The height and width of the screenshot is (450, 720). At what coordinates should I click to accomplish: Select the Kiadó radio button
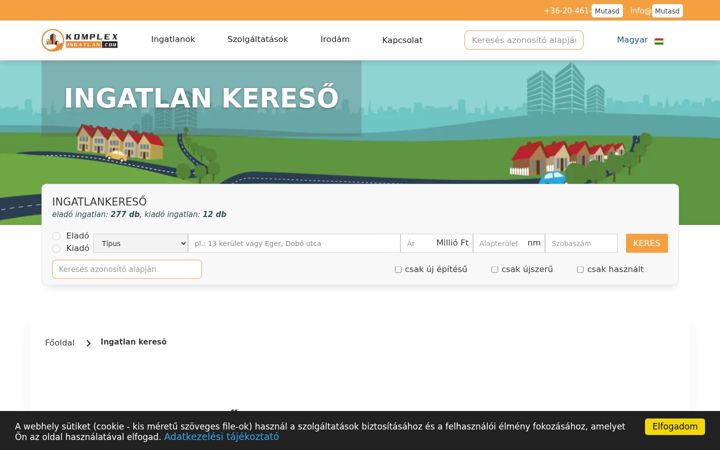[x=56, y=248]
